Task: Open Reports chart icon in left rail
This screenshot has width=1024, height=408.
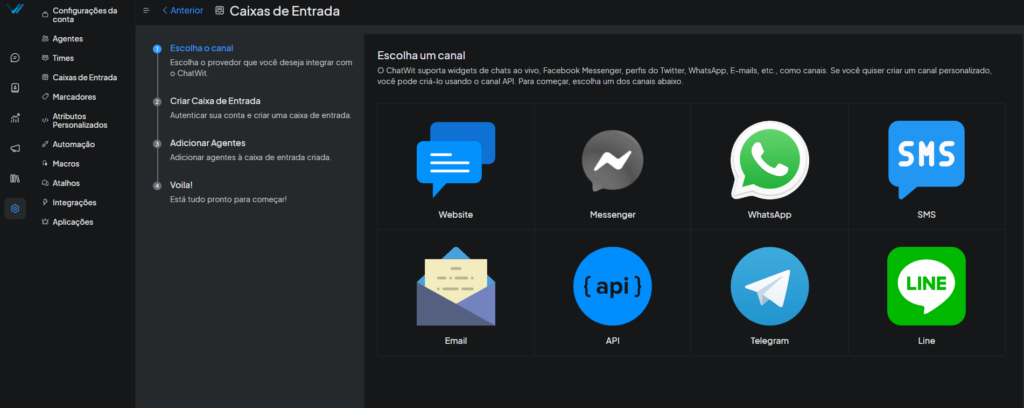Action: point(15,118)
